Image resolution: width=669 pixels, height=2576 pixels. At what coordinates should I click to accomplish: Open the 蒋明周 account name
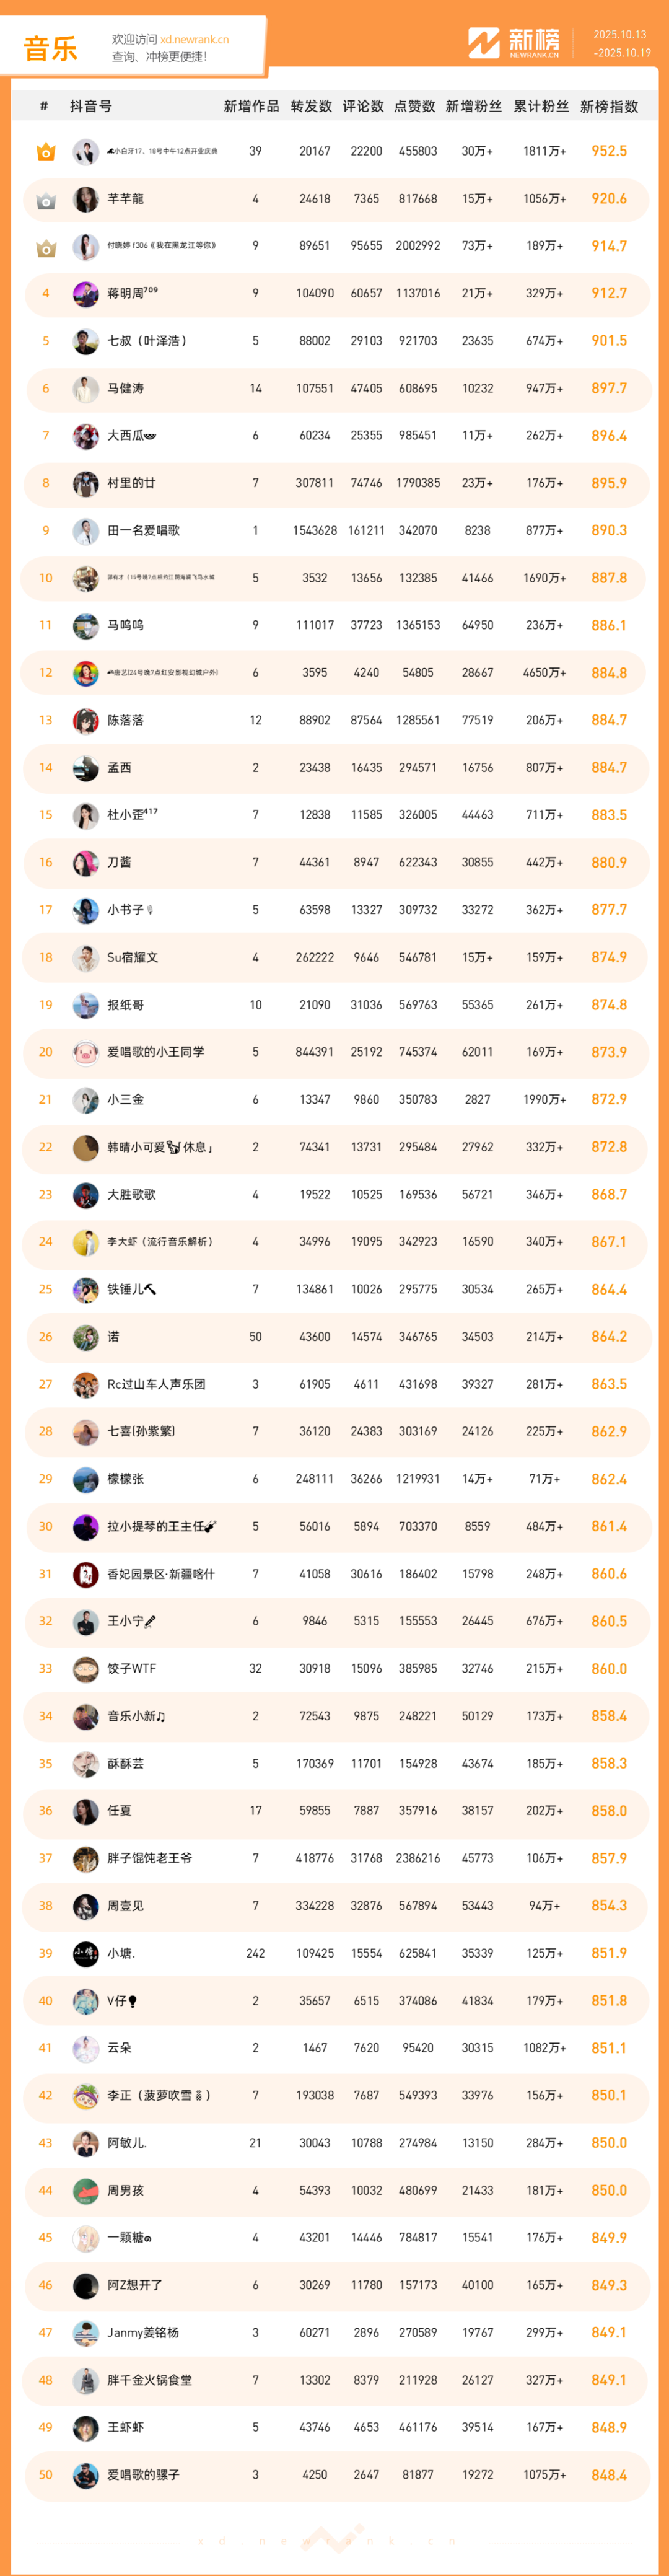[x=132, y=293]
